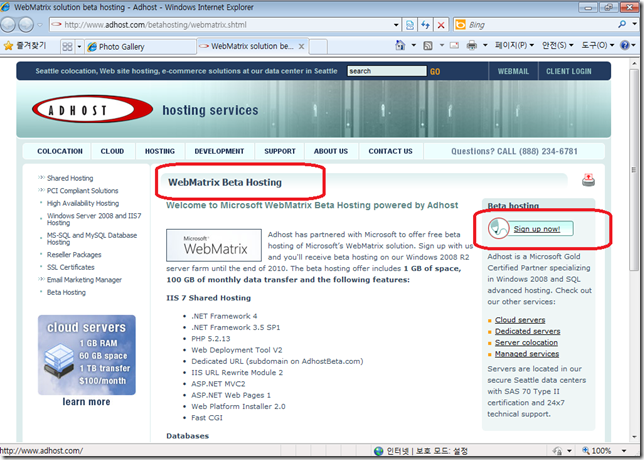Open Windows Server 2008 and IIS7 Hosting link
The height and width of the screenshot is (460, 644).
click(94, 219)
